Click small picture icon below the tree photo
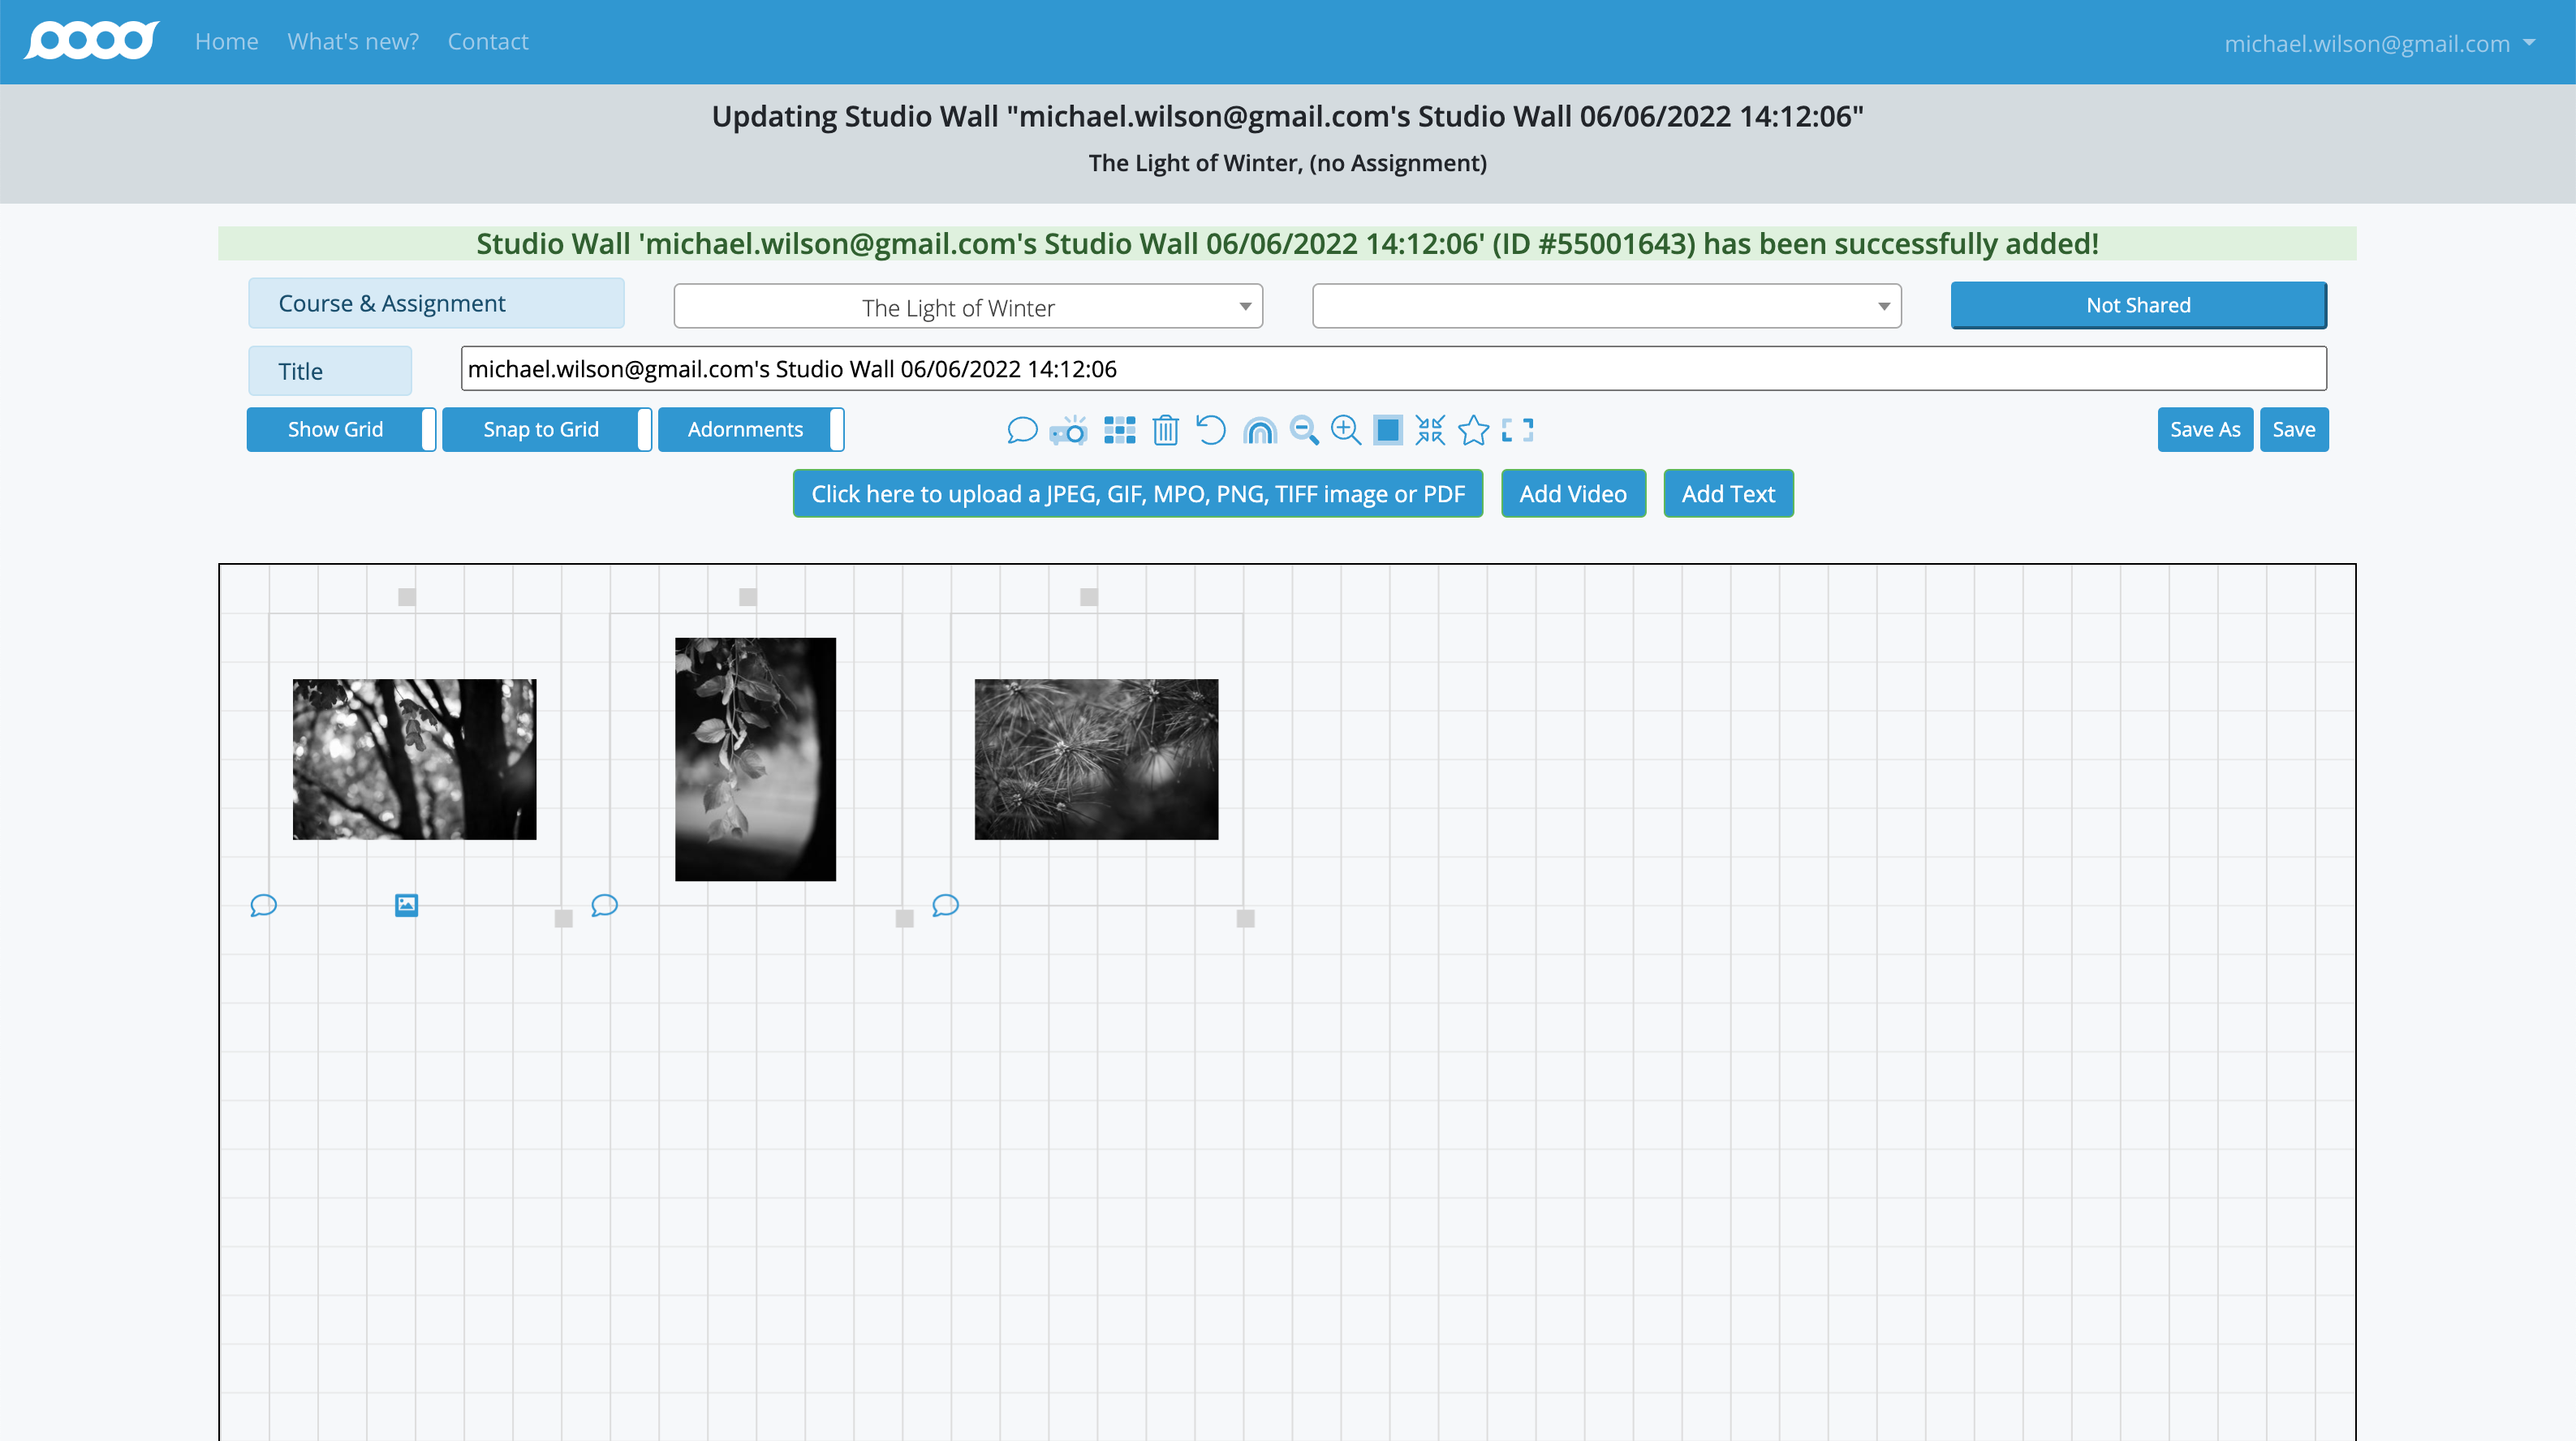The height and width of the screenshot is (1441, 2576). click(406, 905)
